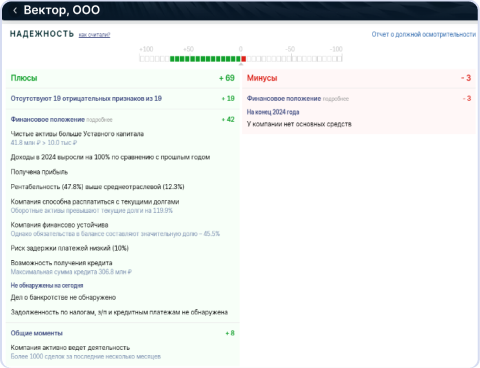
Task: Click 'Задолженность по налогам' line
Action: point(119,312)
